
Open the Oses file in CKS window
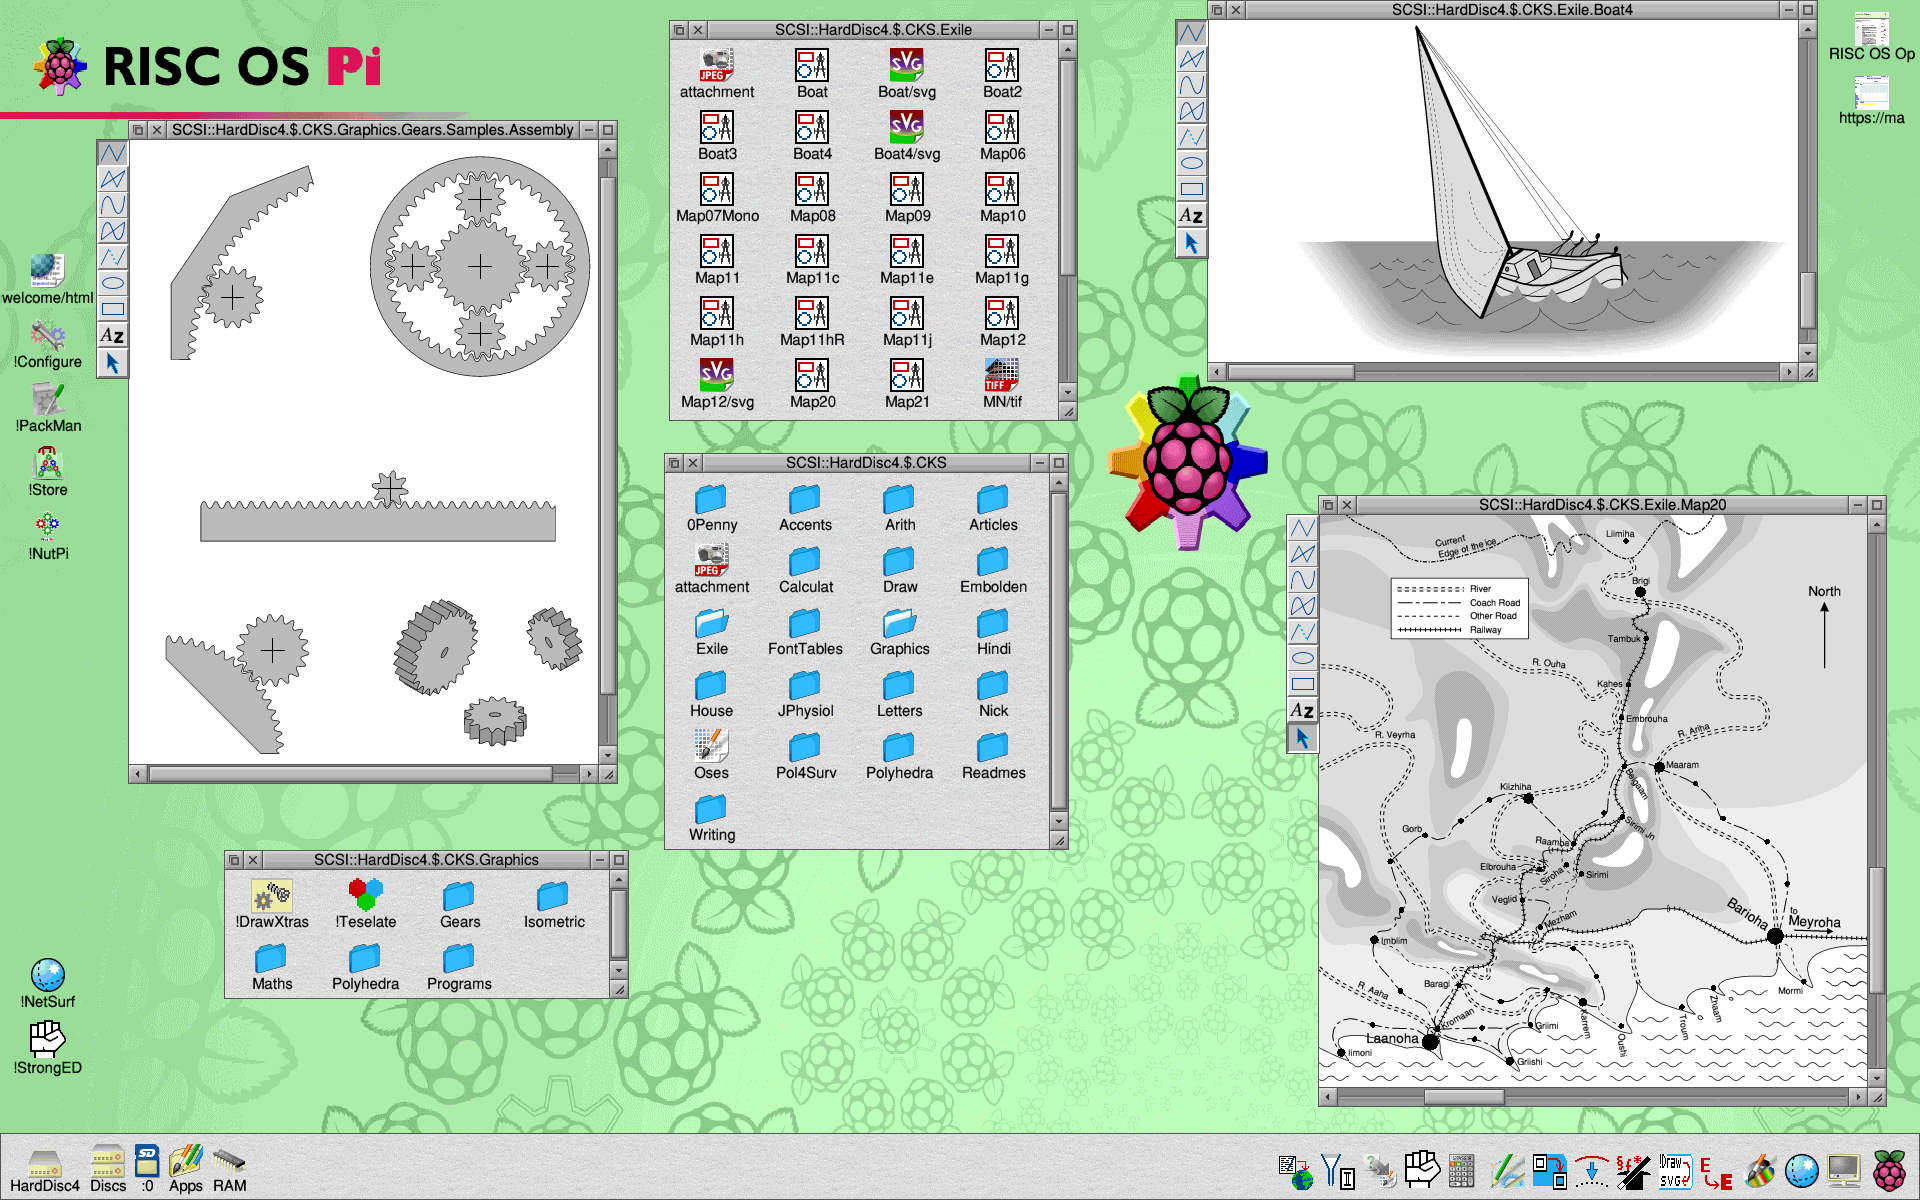click(711, 755)
